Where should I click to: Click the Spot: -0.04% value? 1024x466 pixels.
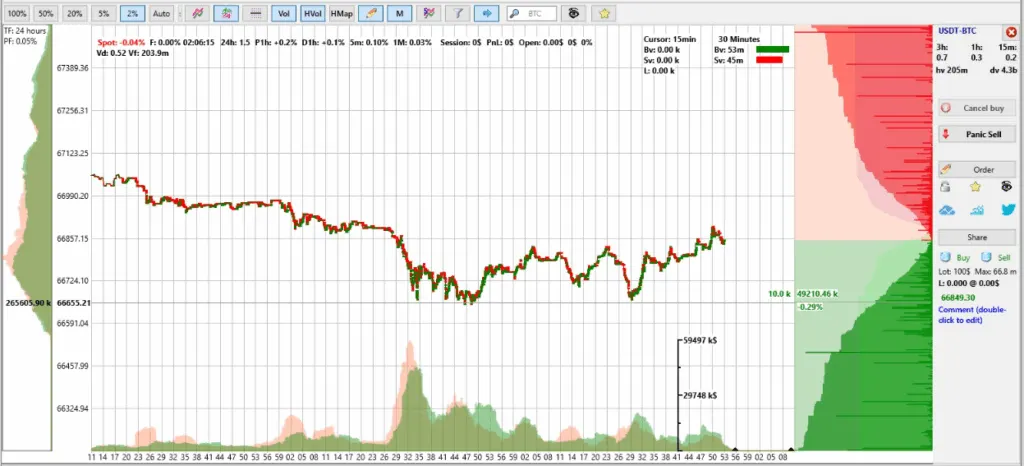[121, 42]
